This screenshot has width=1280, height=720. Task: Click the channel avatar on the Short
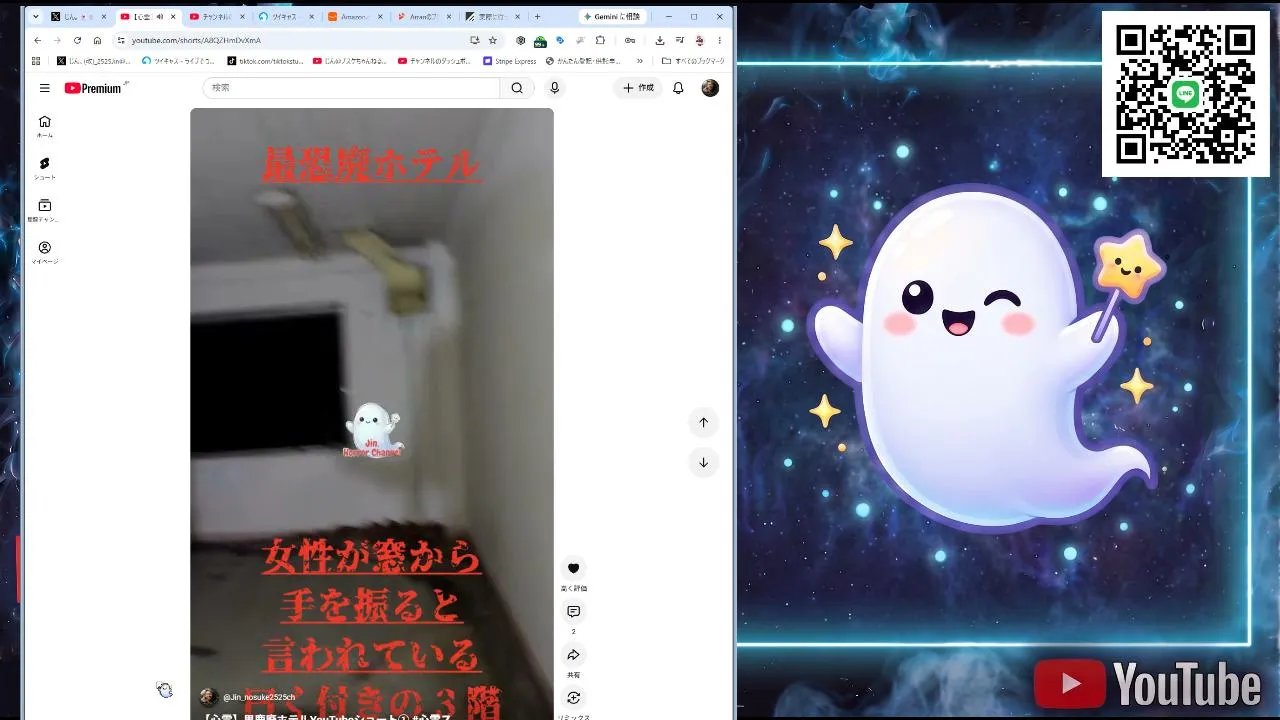[x=208, y=697]
